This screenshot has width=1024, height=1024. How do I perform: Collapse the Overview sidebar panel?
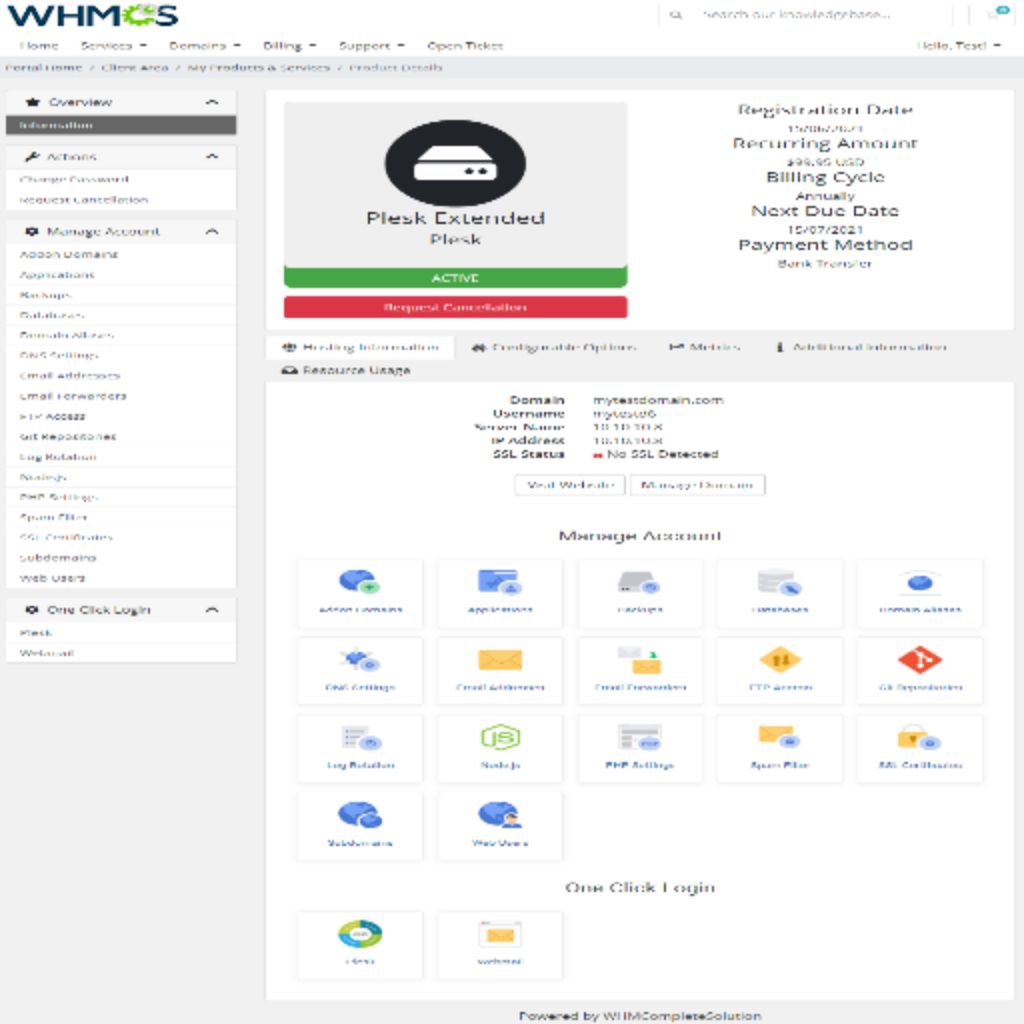[x=211, y=102]
